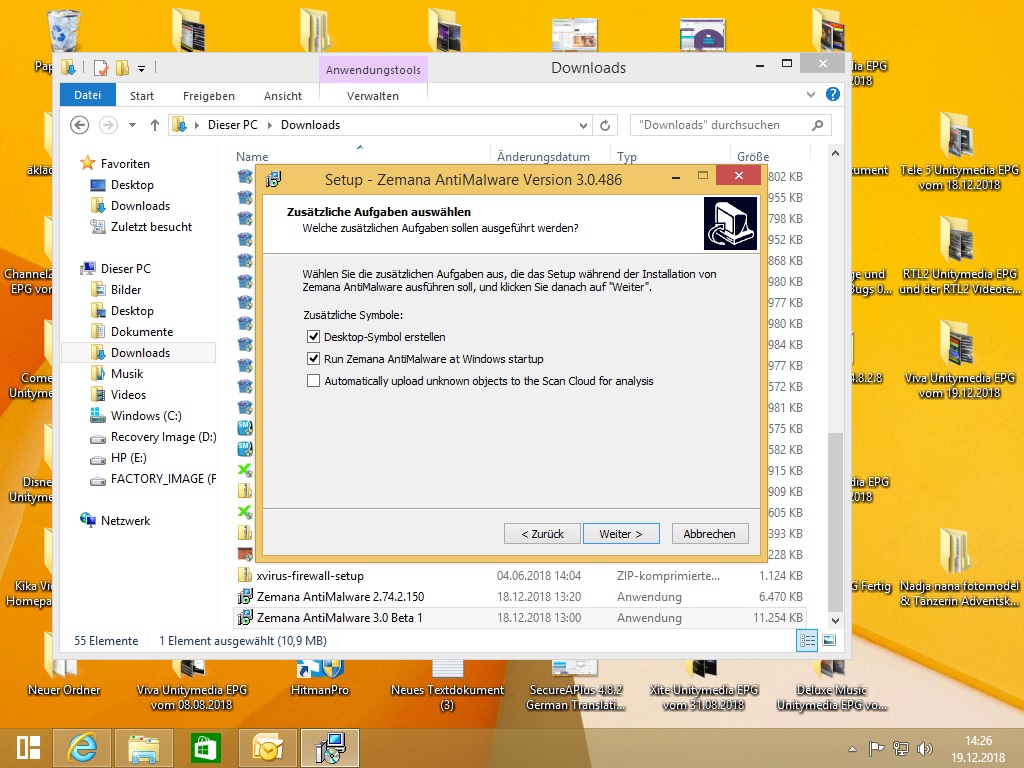This screenshot has height=768, width=1024.
Task: Sort by the Größe column header
Action: [753, 157]
